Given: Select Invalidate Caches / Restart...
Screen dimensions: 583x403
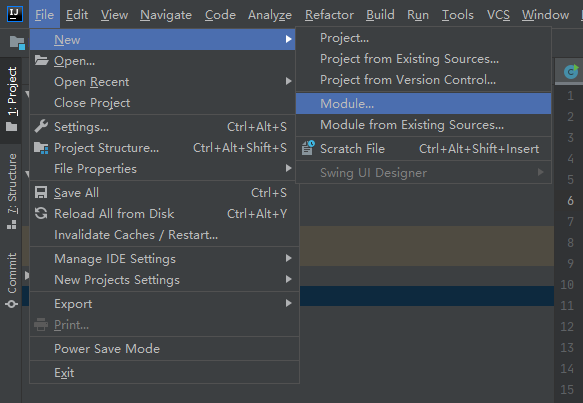Looking at the screenshot, I should 164,235.
